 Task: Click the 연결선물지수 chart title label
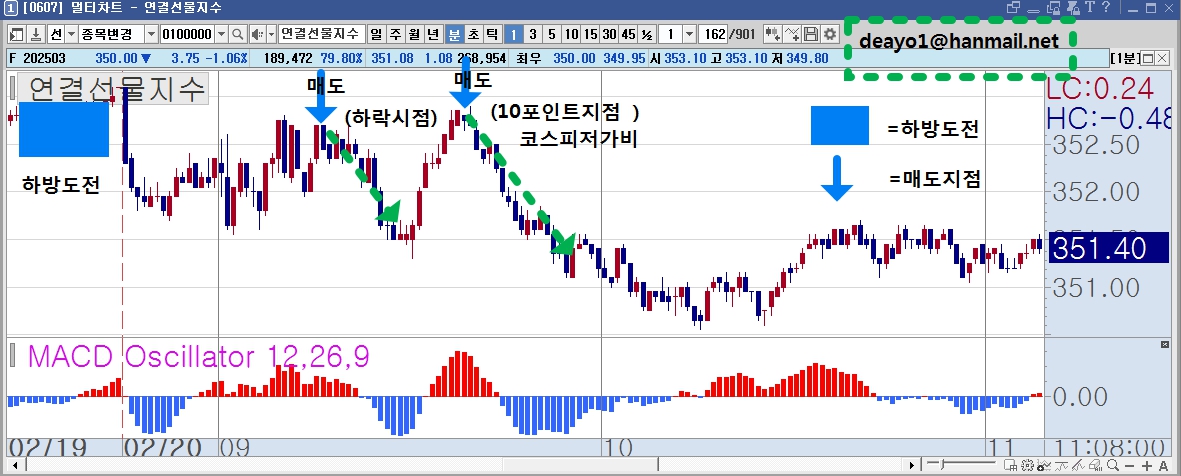pos(113,89)
